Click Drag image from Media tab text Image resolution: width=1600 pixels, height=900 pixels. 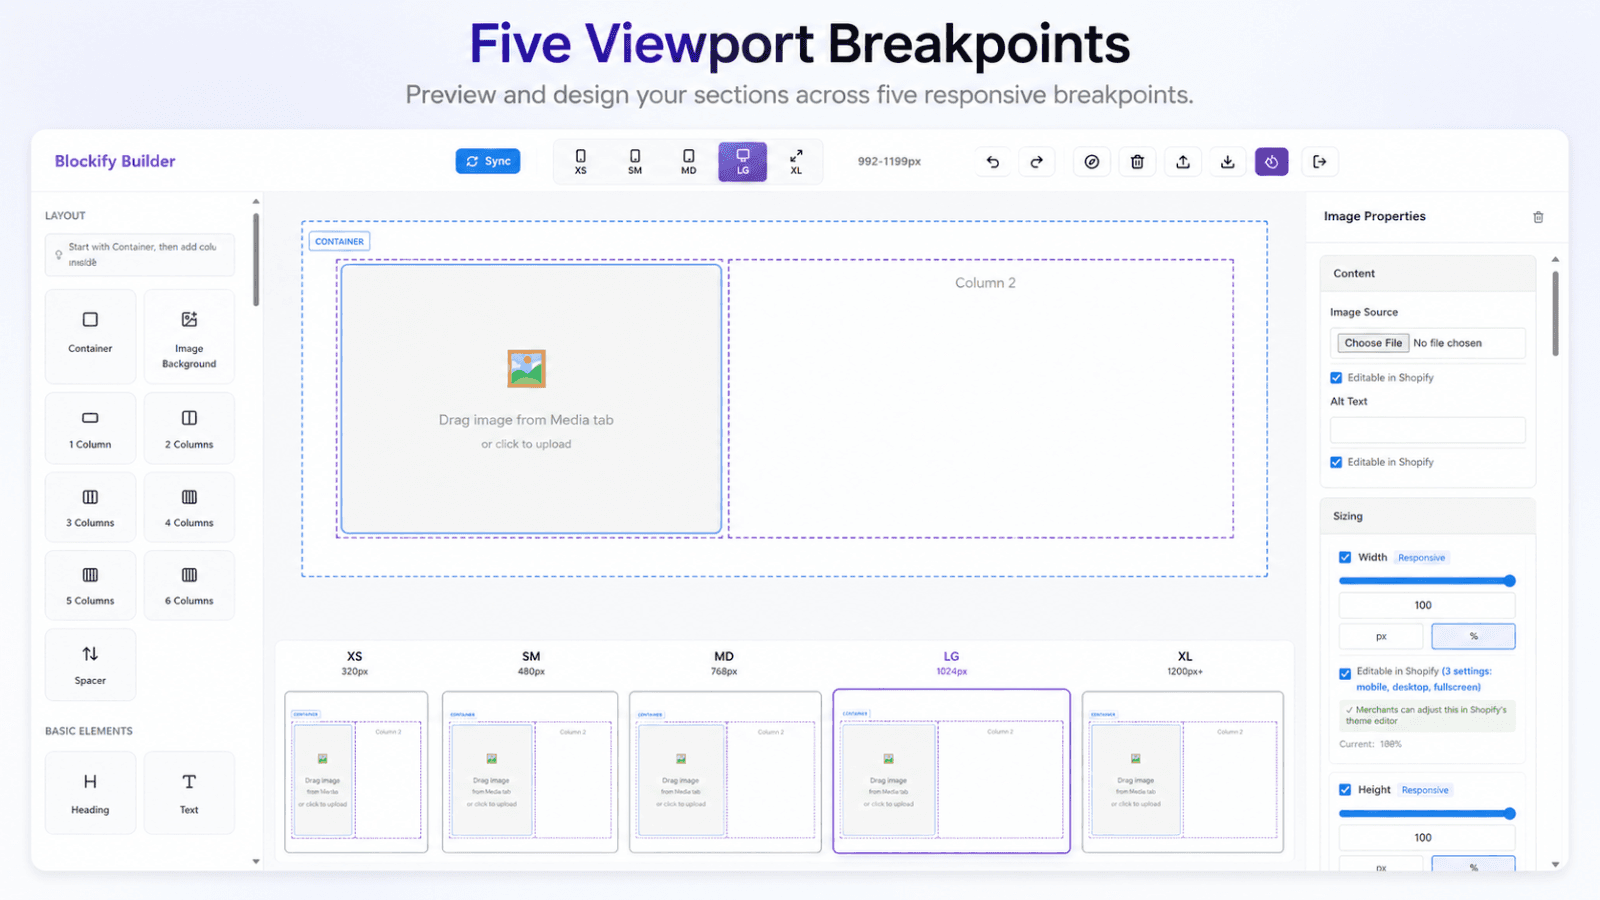[526, 420]
